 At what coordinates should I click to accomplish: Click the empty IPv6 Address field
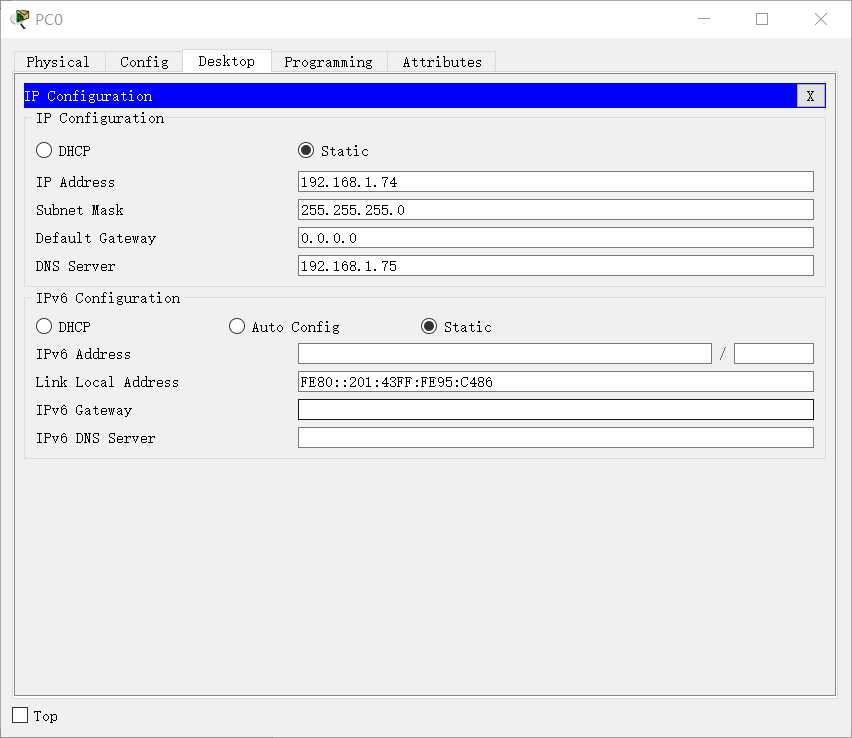505,354
